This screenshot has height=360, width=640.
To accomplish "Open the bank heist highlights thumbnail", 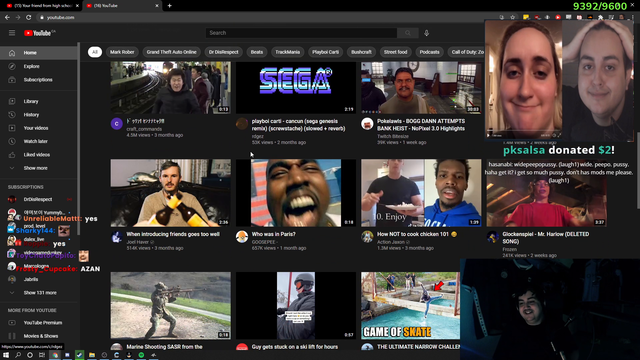I will pyautogui.click(x=421, y=87).
